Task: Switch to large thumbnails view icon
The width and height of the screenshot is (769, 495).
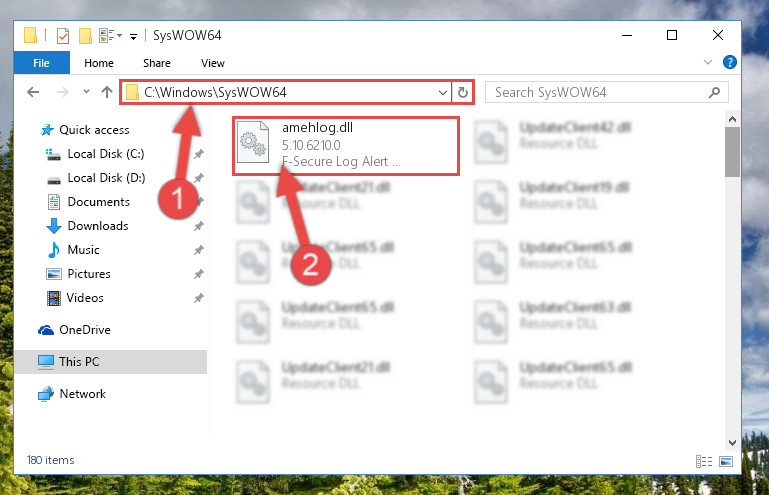Action: [x=726, y=461]
